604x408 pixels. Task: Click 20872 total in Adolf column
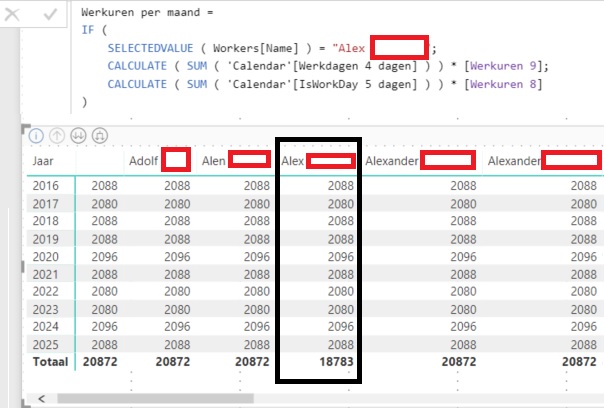[x=173, y=362]
